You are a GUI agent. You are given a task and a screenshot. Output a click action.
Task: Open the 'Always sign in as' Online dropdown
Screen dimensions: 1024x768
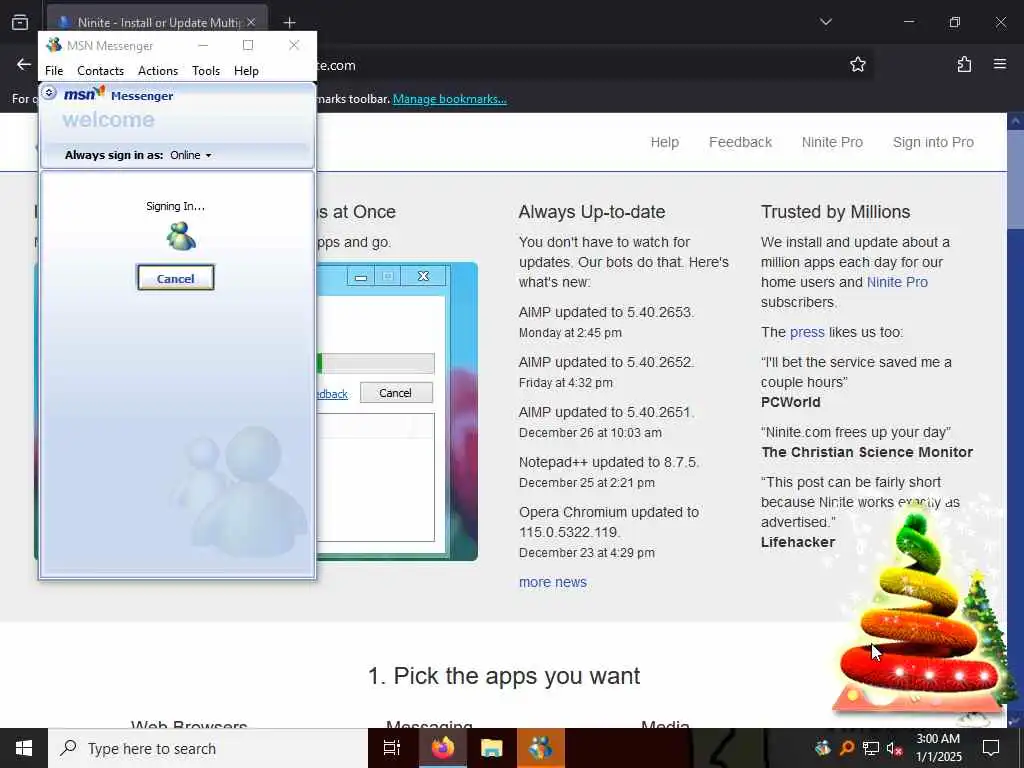pos(191,155)
